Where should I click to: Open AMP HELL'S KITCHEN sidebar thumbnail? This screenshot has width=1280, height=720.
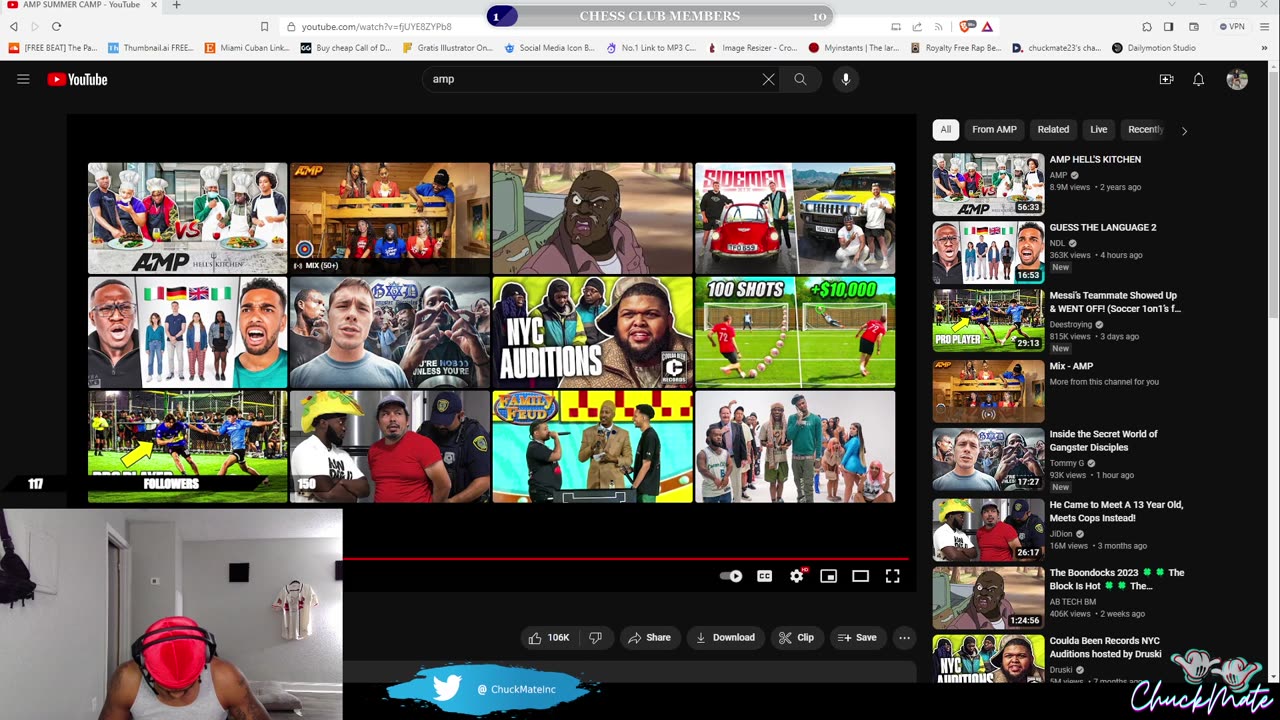[988, 184]
